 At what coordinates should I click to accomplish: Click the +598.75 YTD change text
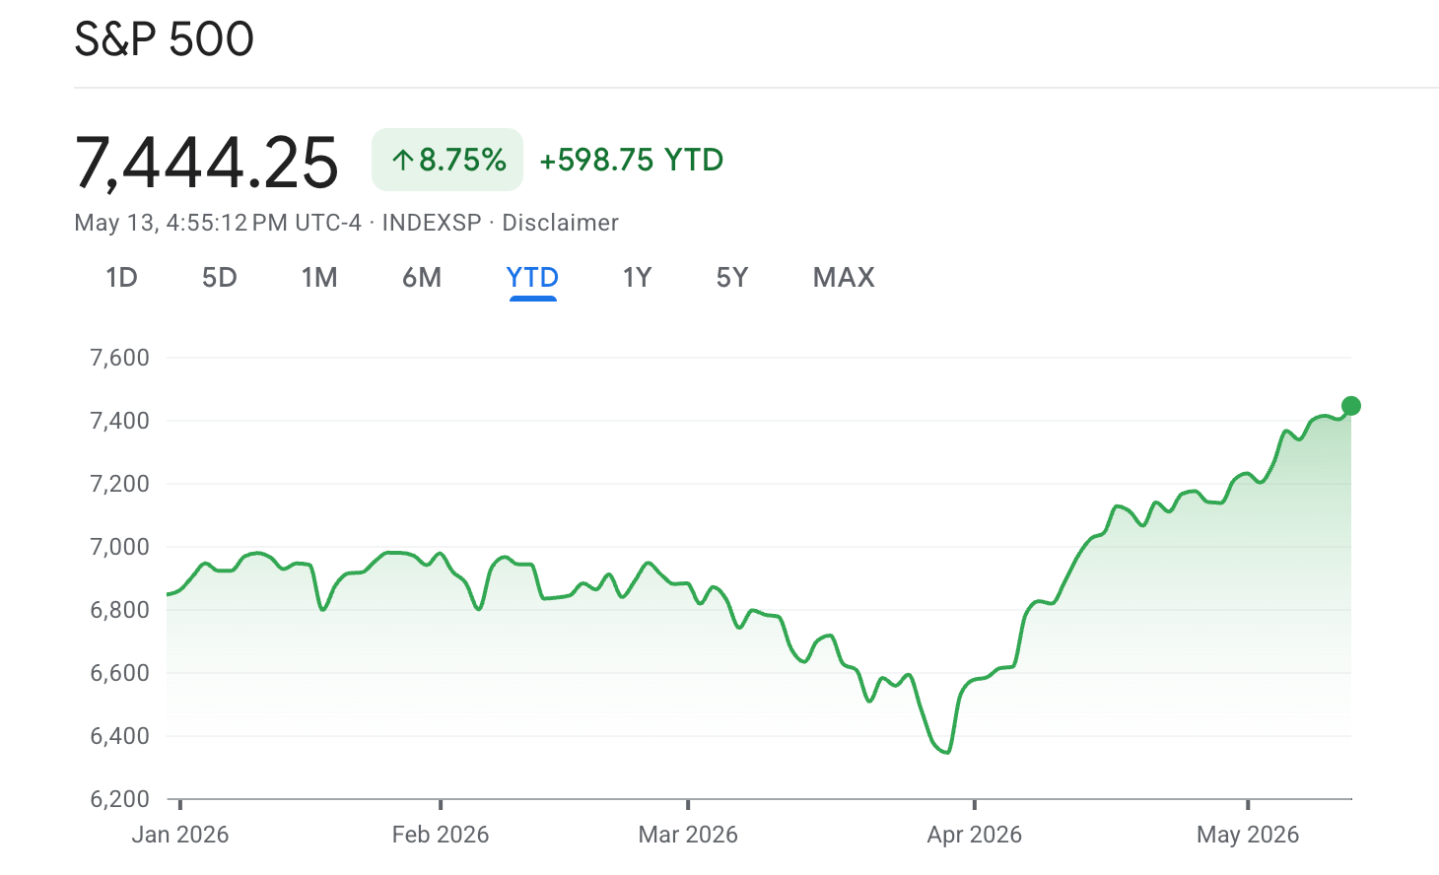631,160
